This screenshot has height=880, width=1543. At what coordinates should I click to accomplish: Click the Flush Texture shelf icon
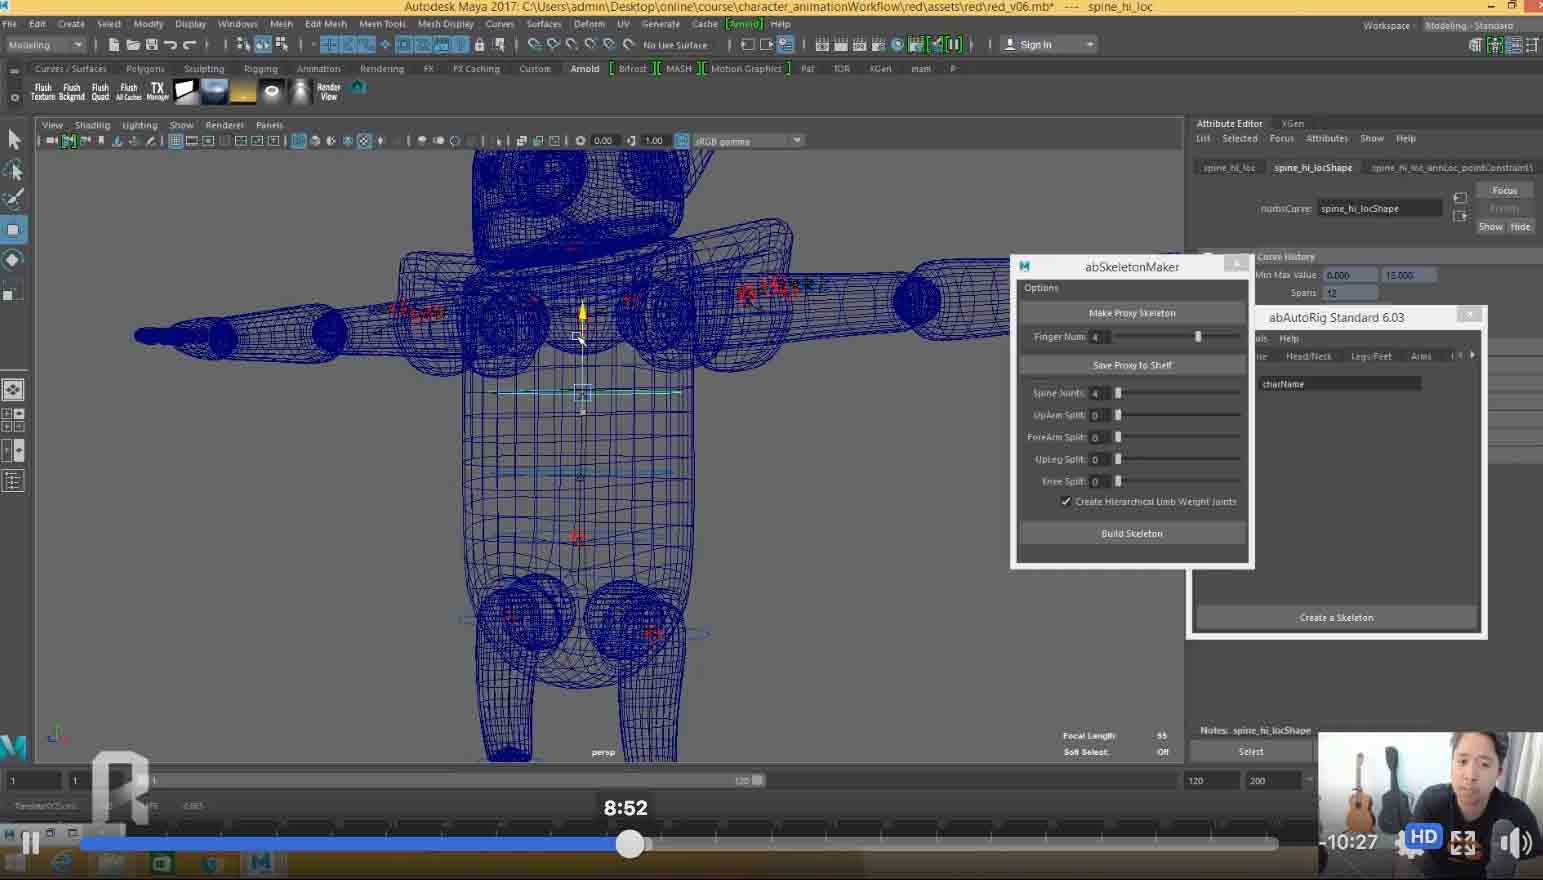click(x=43, y=91)
